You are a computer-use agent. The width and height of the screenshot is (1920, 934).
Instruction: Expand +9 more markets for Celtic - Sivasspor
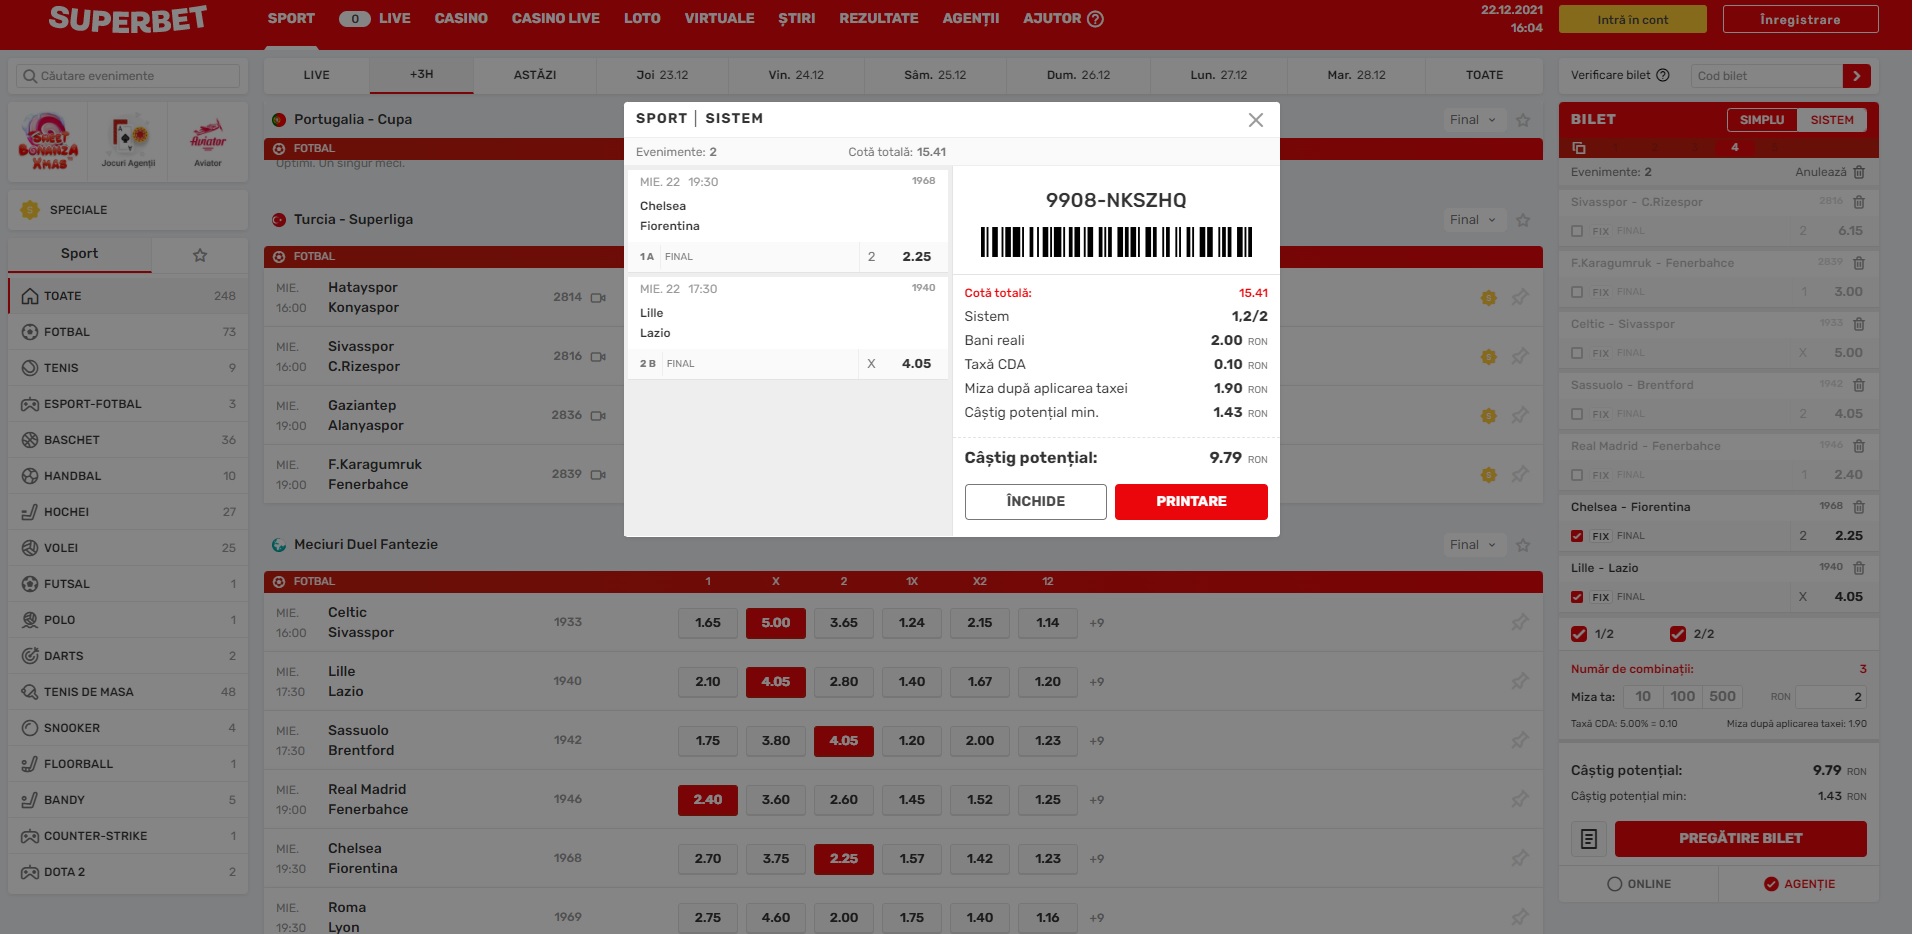pos(1097,623)
